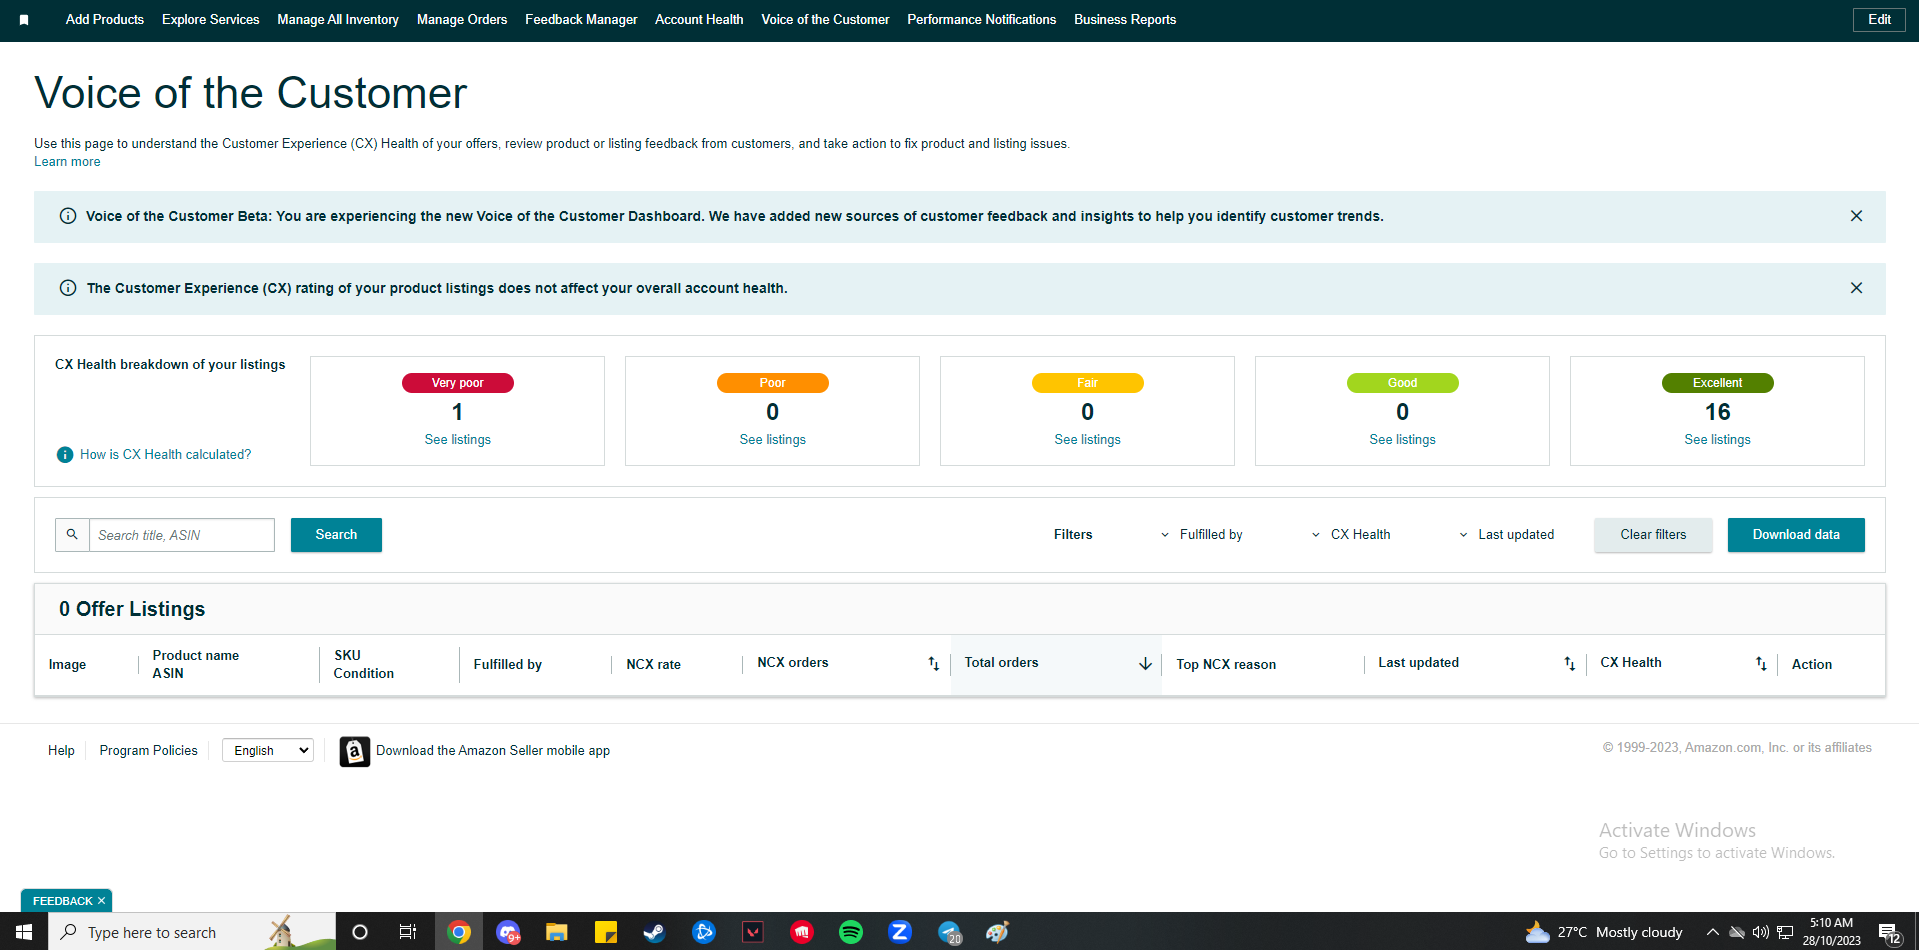Viewport: 1919px width, 950px height.
Task: Dismiss the Voice of the Customer Beta banner
Action: 1856,216
